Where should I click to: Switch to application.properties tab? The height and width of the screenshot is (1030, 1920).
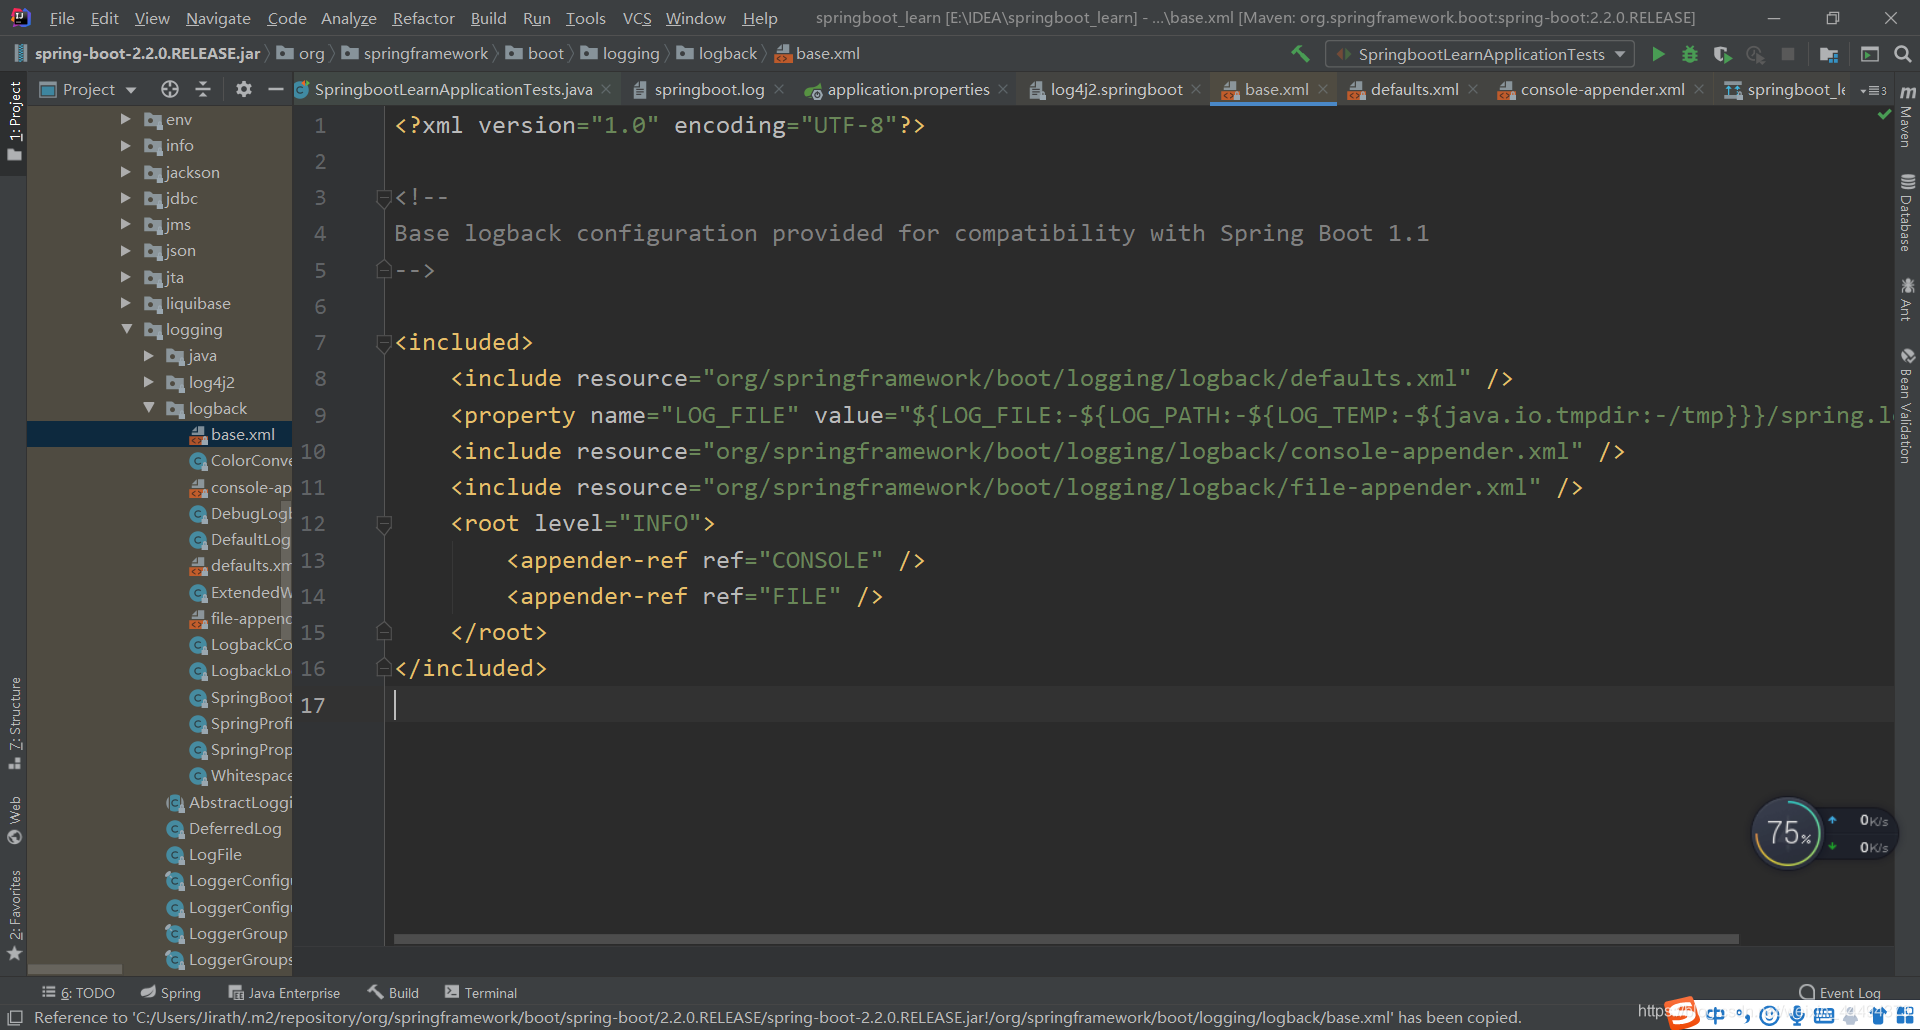907,89
